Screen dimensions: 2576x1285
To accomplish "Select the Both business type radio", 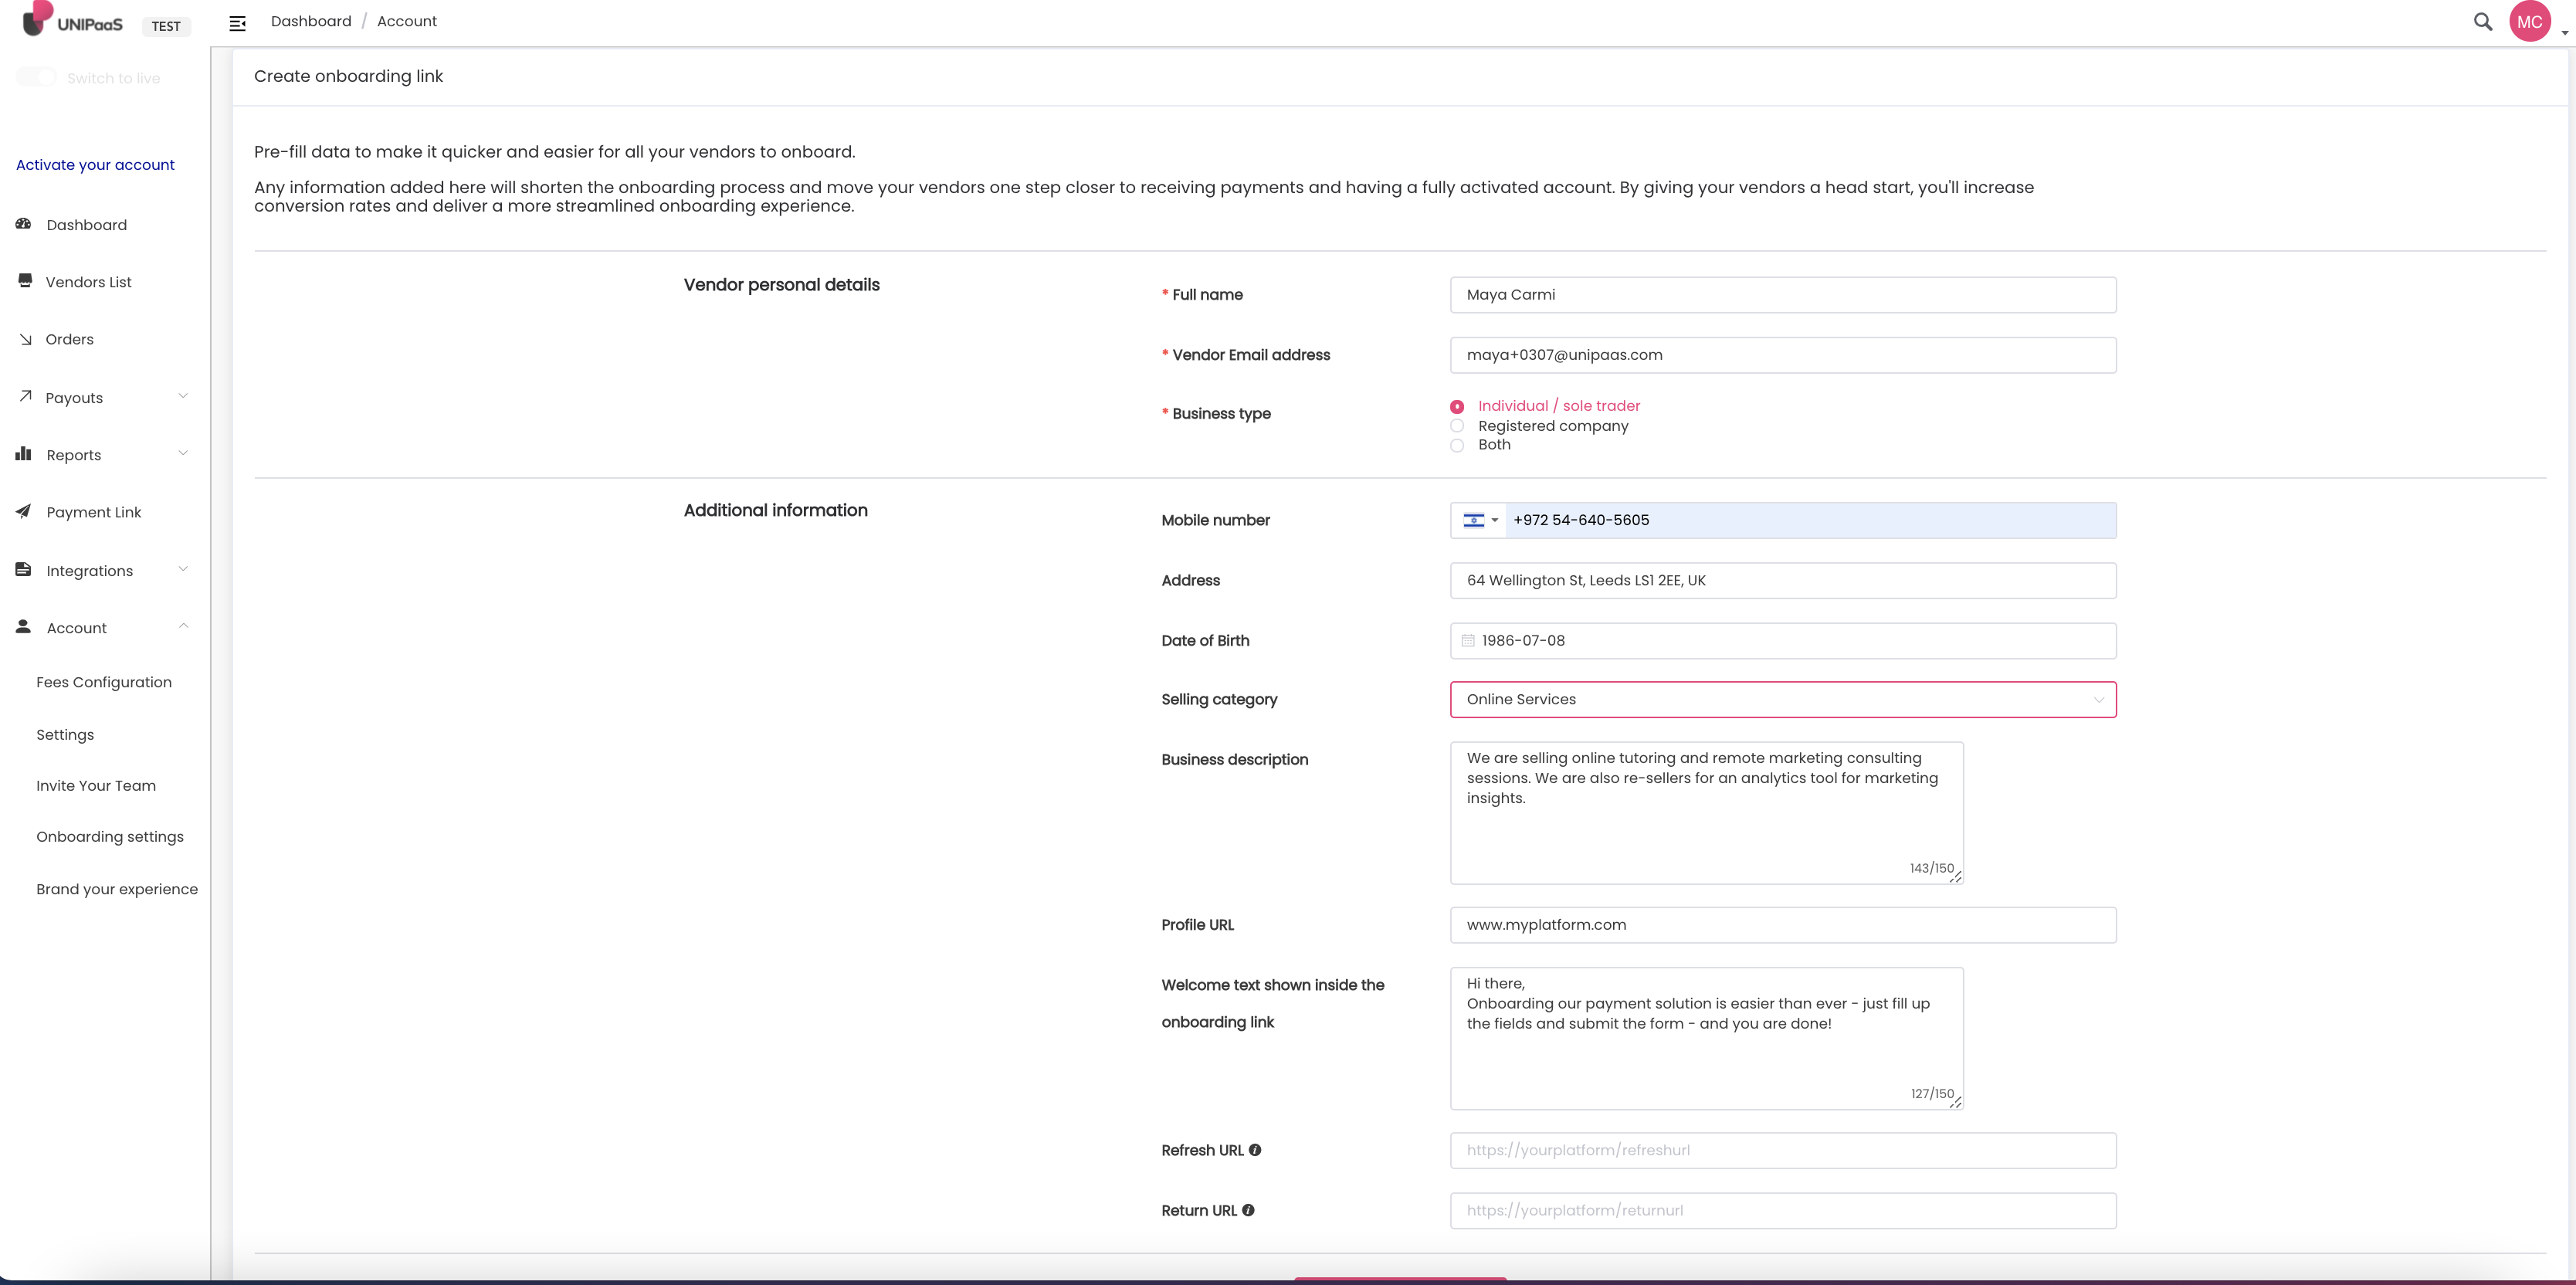I will (x=1457, y=446).
